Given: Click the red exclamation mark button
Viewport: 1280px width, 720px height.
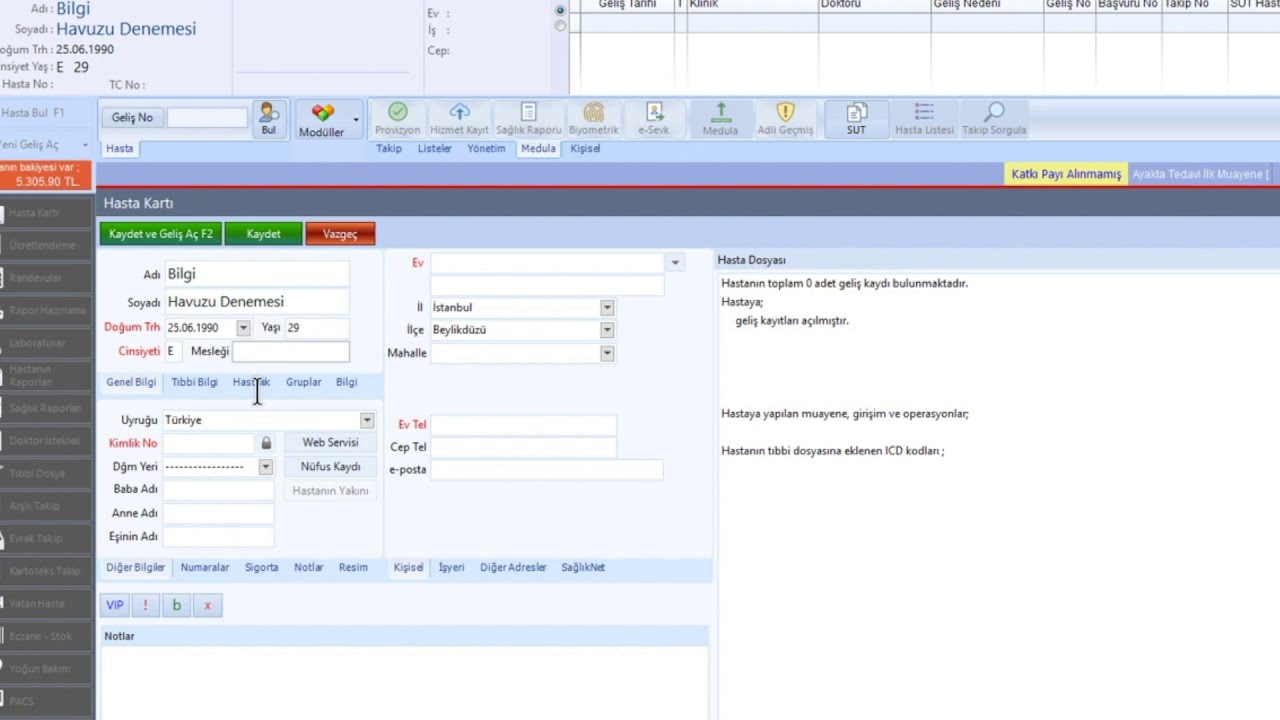Looking at the screenshot, I should click(x=145, y=605).
